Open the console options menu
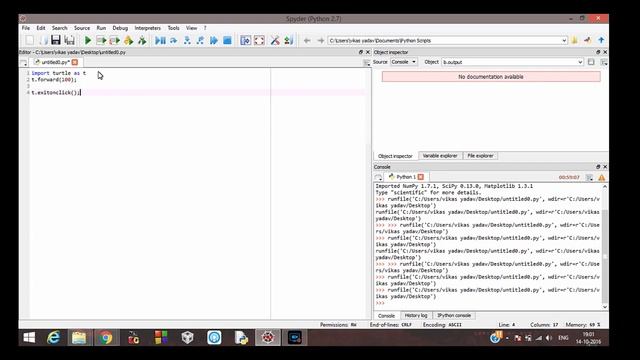This screenshot has width=640, height=360. click(589, 177)
